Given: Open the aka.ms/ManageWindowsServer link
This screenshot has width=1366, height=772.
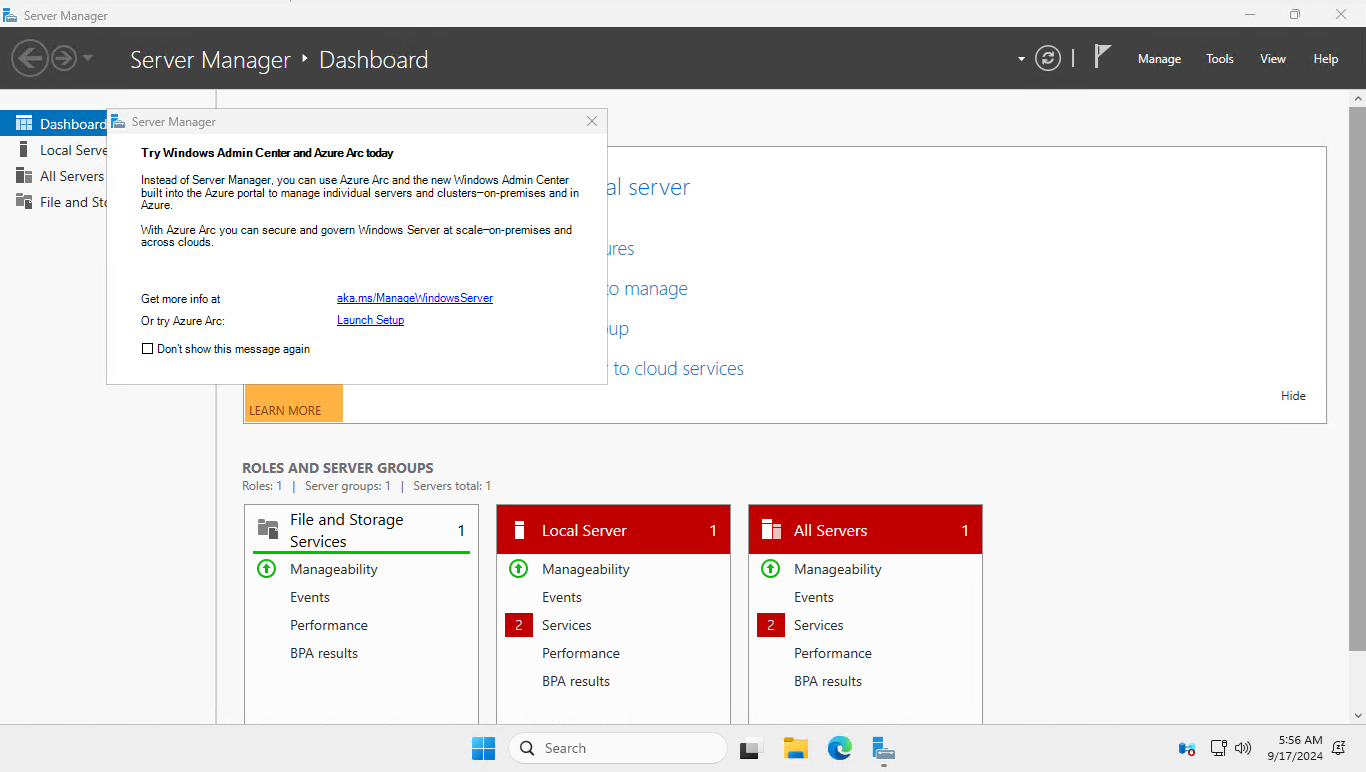Looking at the screenshot, I should pos(415,298).
